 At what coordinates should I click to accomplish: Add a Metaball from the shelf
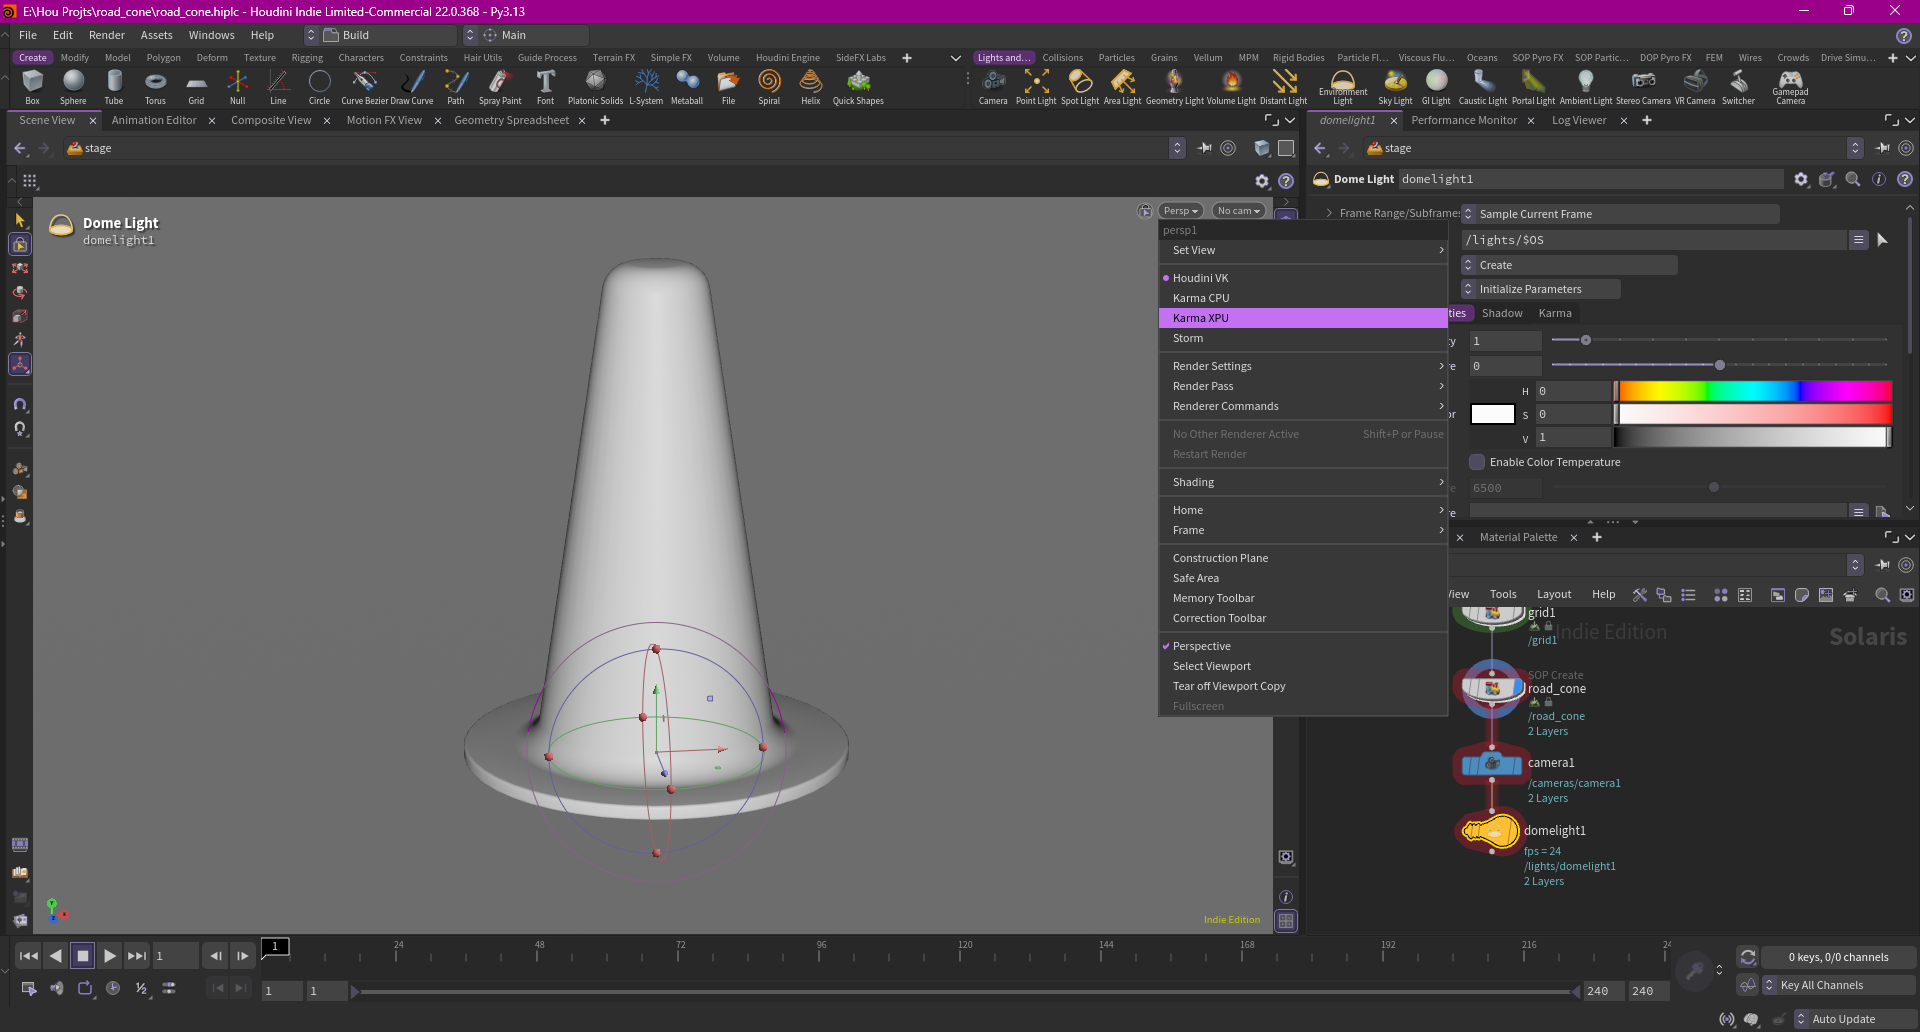pyautogui.click(x=687, y=87)
